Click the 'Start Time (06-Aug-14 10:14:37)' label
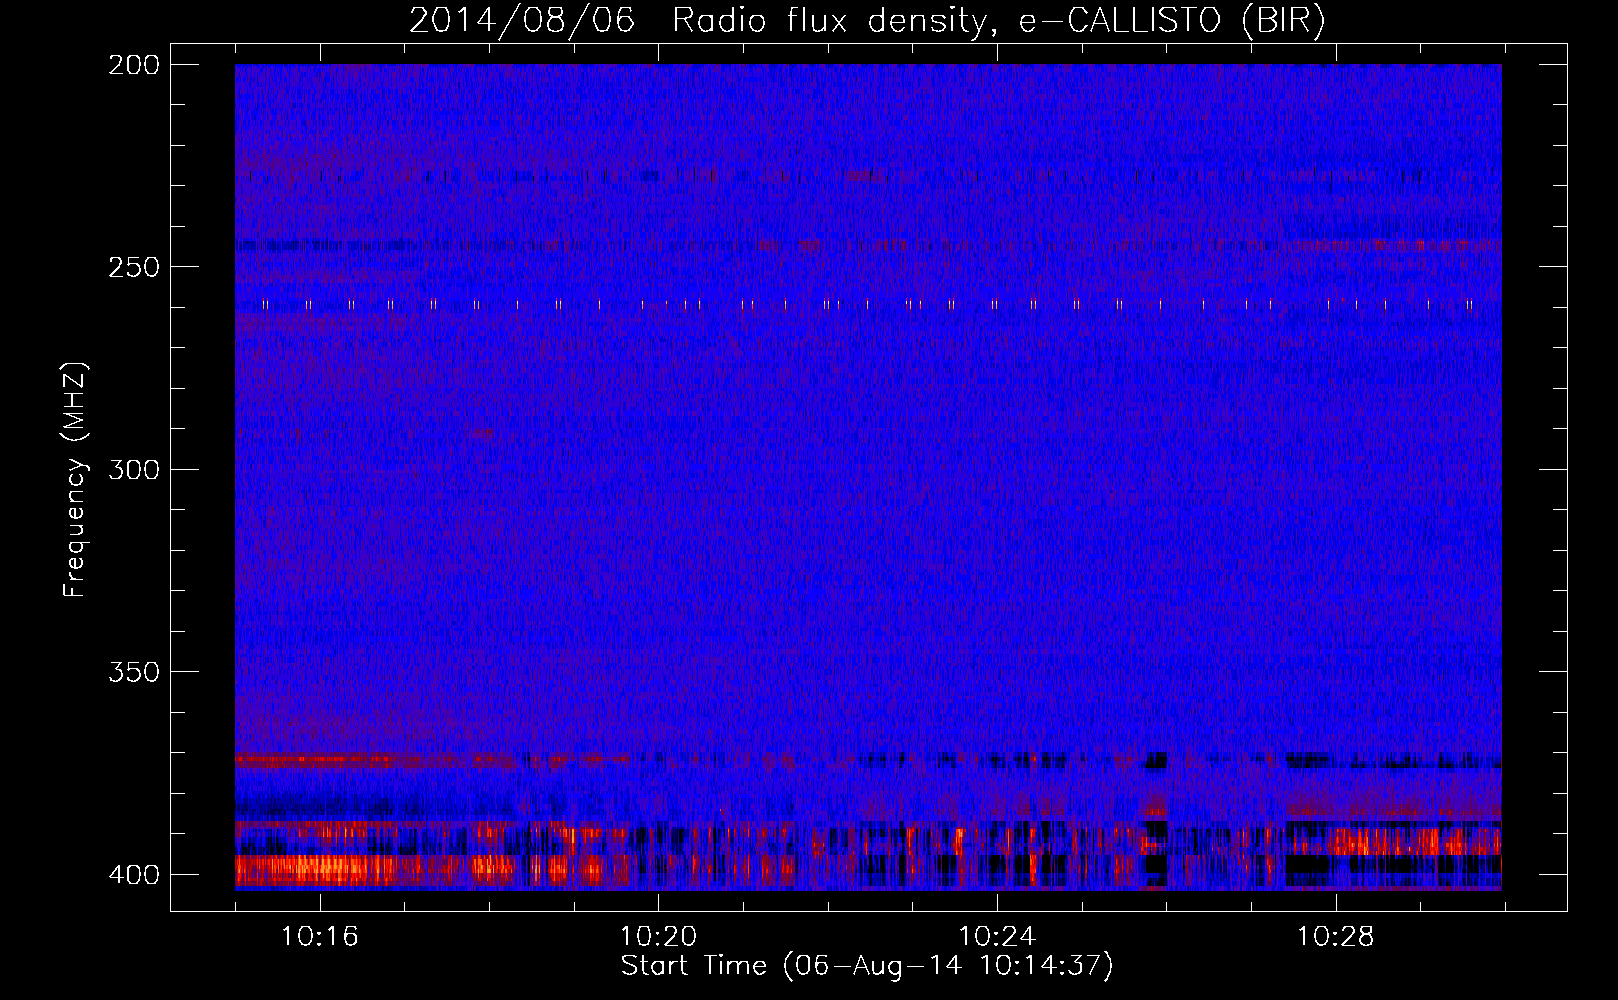Screen dimensions: 1618x1000 point(867,966)
